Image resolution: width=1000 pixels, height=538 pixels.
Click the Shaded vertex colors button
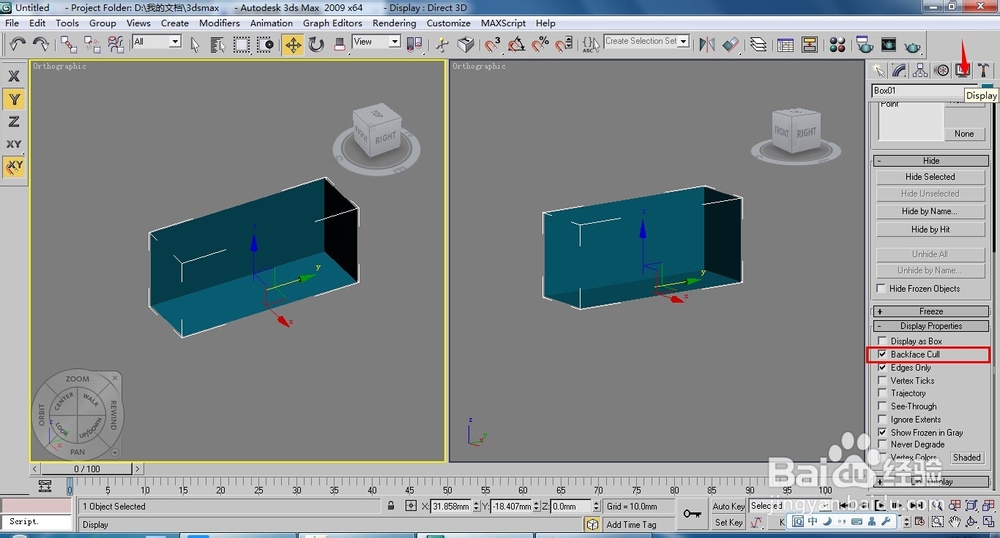[967, 458]
